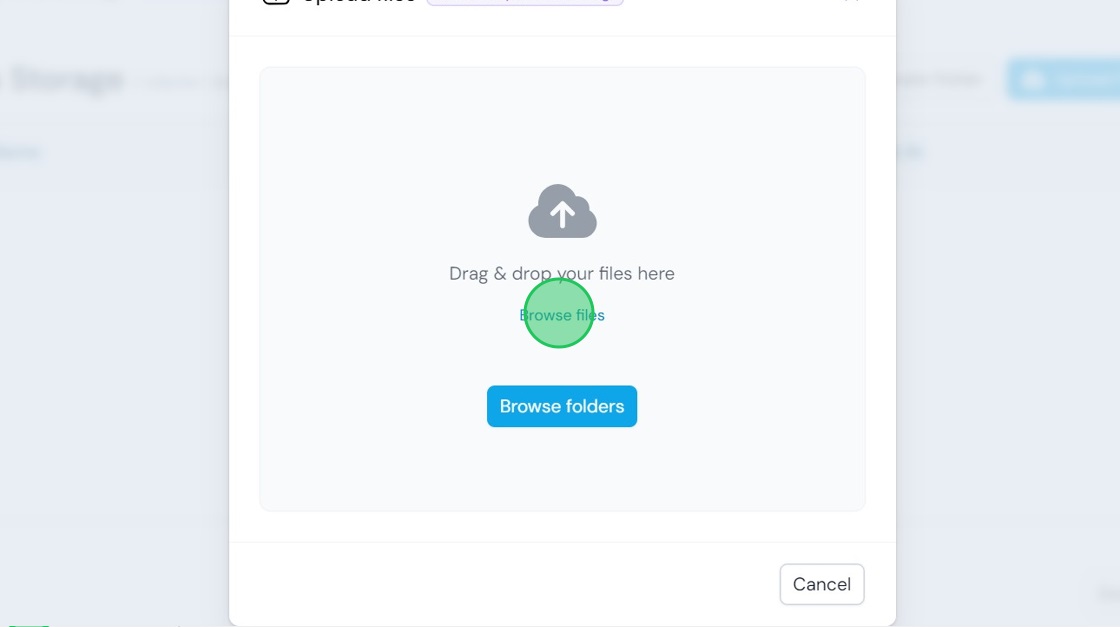This screenshot has width=1120, height=627.
Task: Click the purple badge beside the dialog title
Action: (525, 1)
